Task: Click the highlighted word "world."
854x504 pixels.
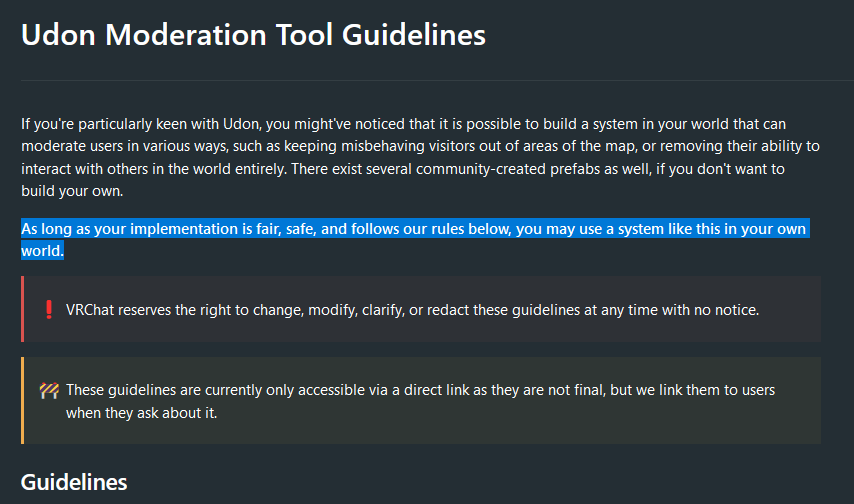Action: coord(42,251)
